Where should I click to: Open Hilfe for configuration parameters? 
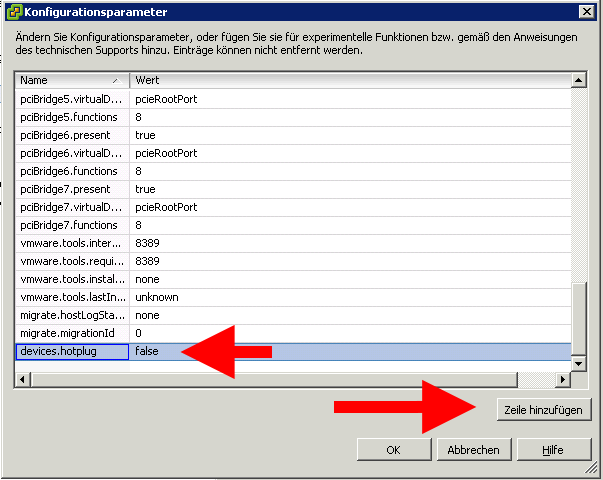(552, 450)
